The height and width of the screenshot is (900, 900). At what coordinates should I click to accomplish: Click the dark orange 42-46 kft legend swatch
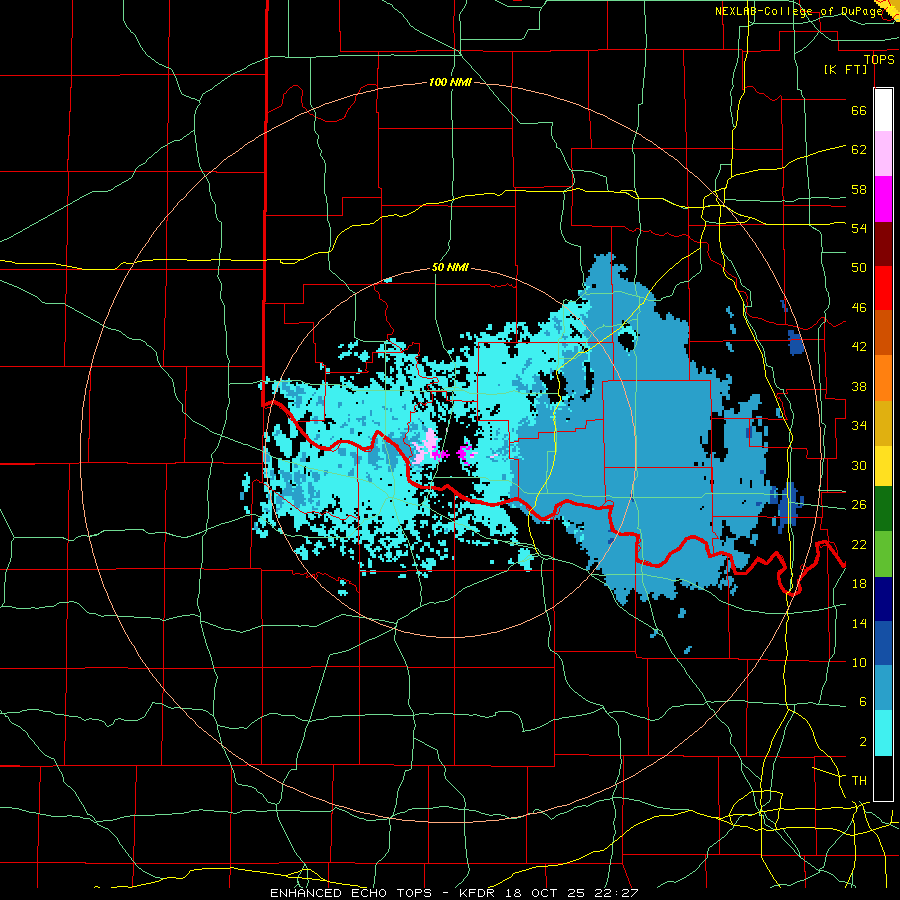point(883,333)
